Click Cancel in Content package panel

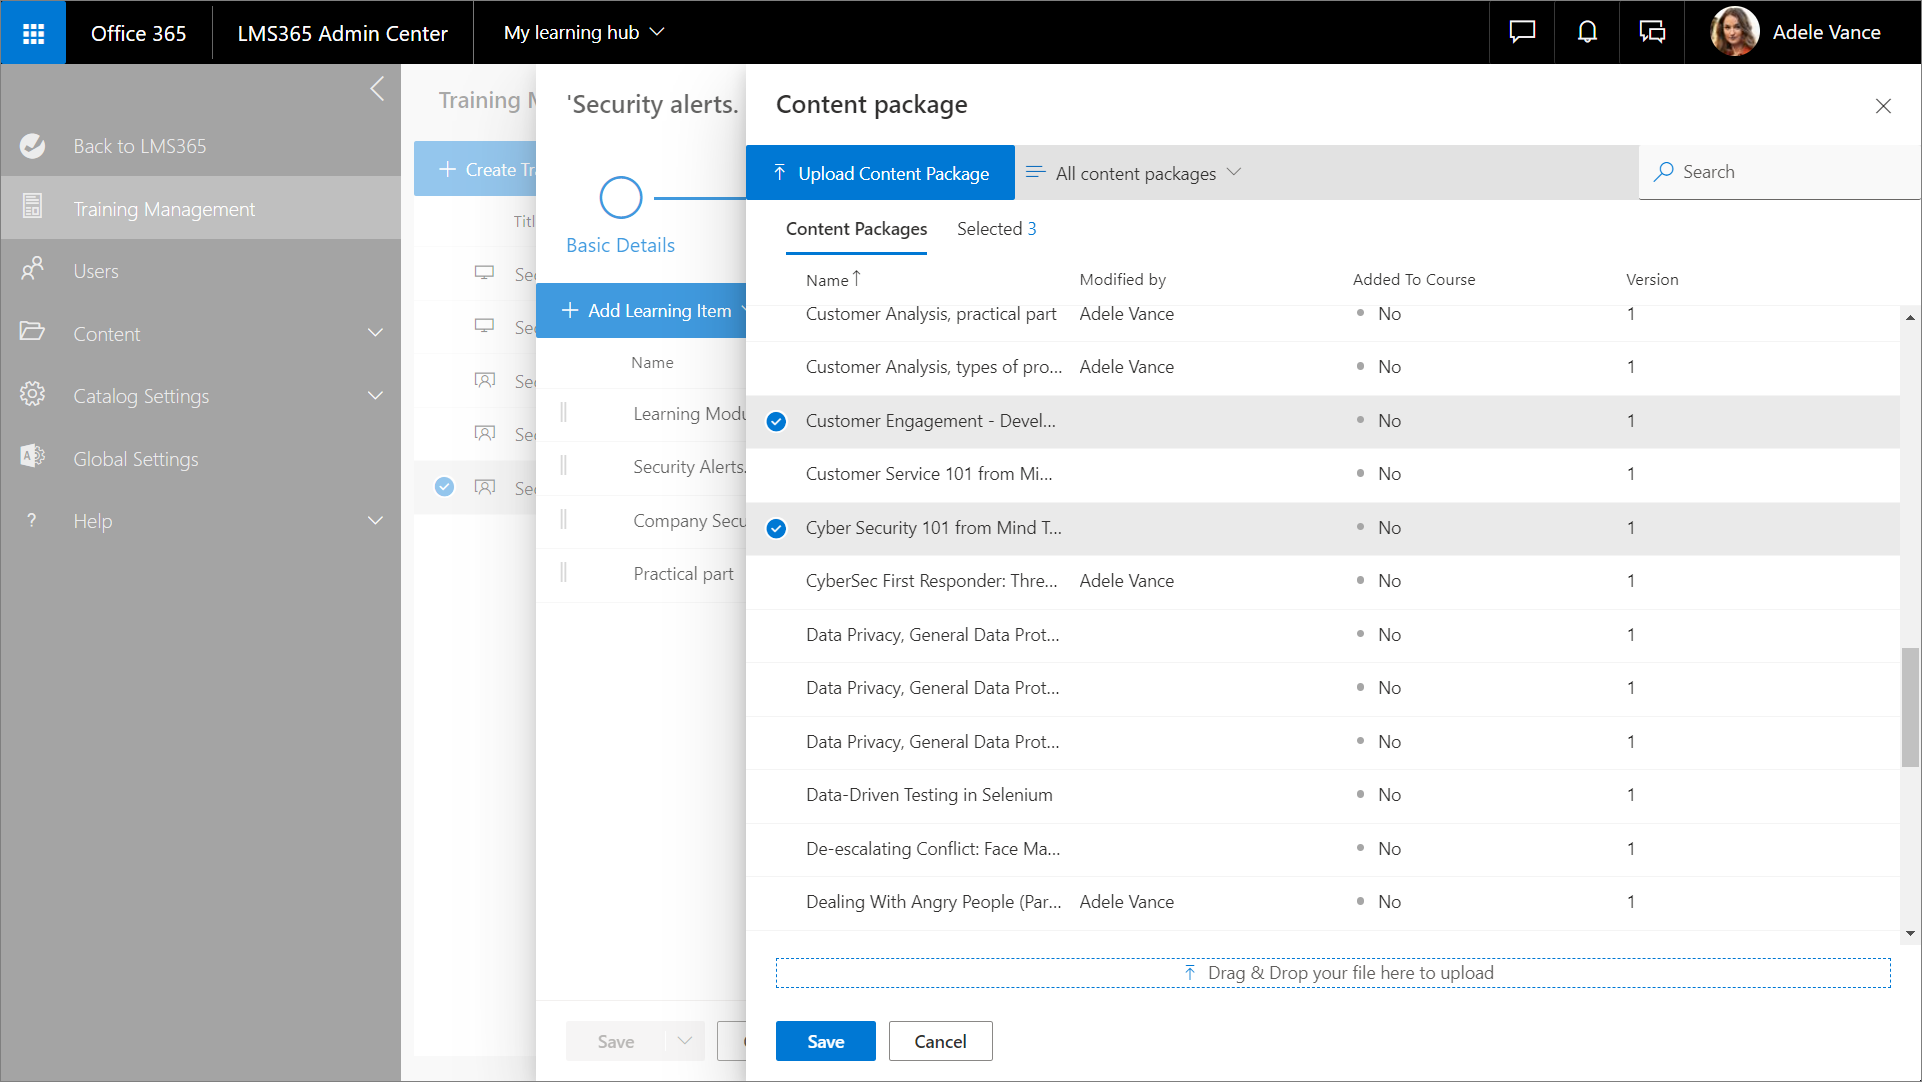(x=940, y=1041)
